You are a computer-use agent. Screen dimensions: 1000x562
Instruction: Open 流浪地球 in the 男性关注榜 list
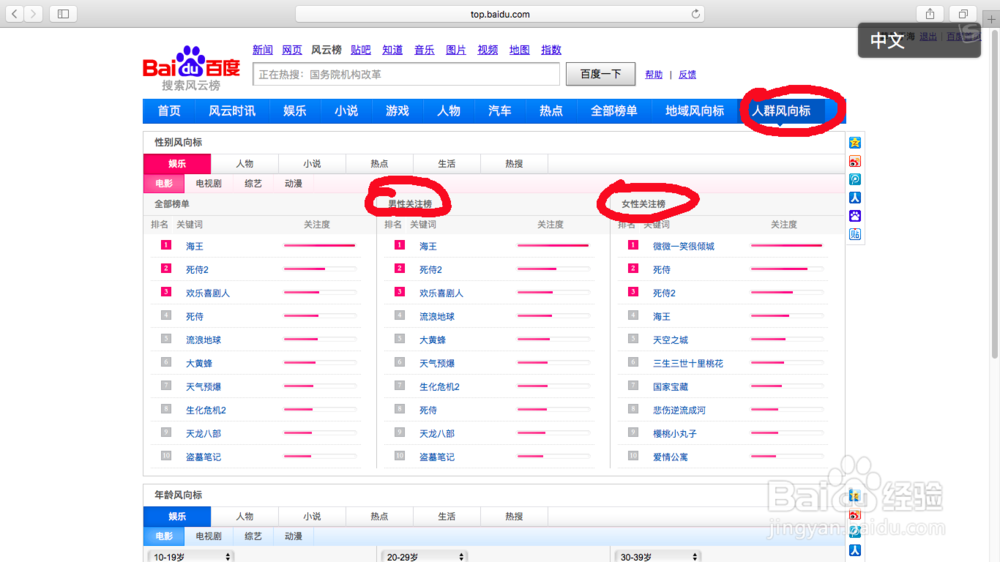tap(437, 316)
